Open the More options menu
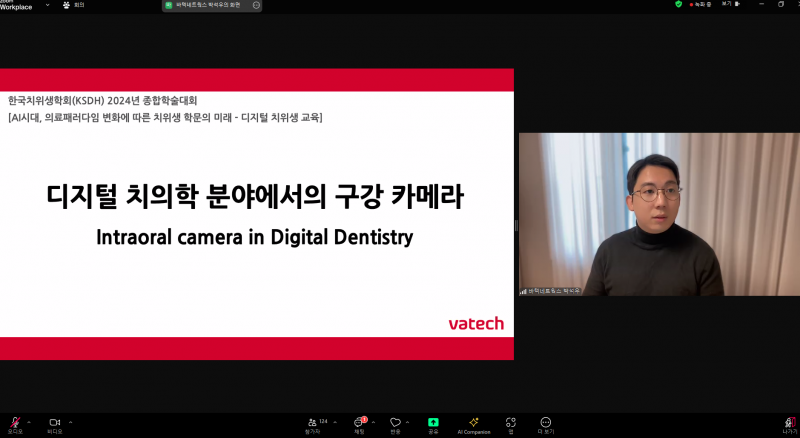Viewport: 800px width, 438px height. tap(545, 423)
